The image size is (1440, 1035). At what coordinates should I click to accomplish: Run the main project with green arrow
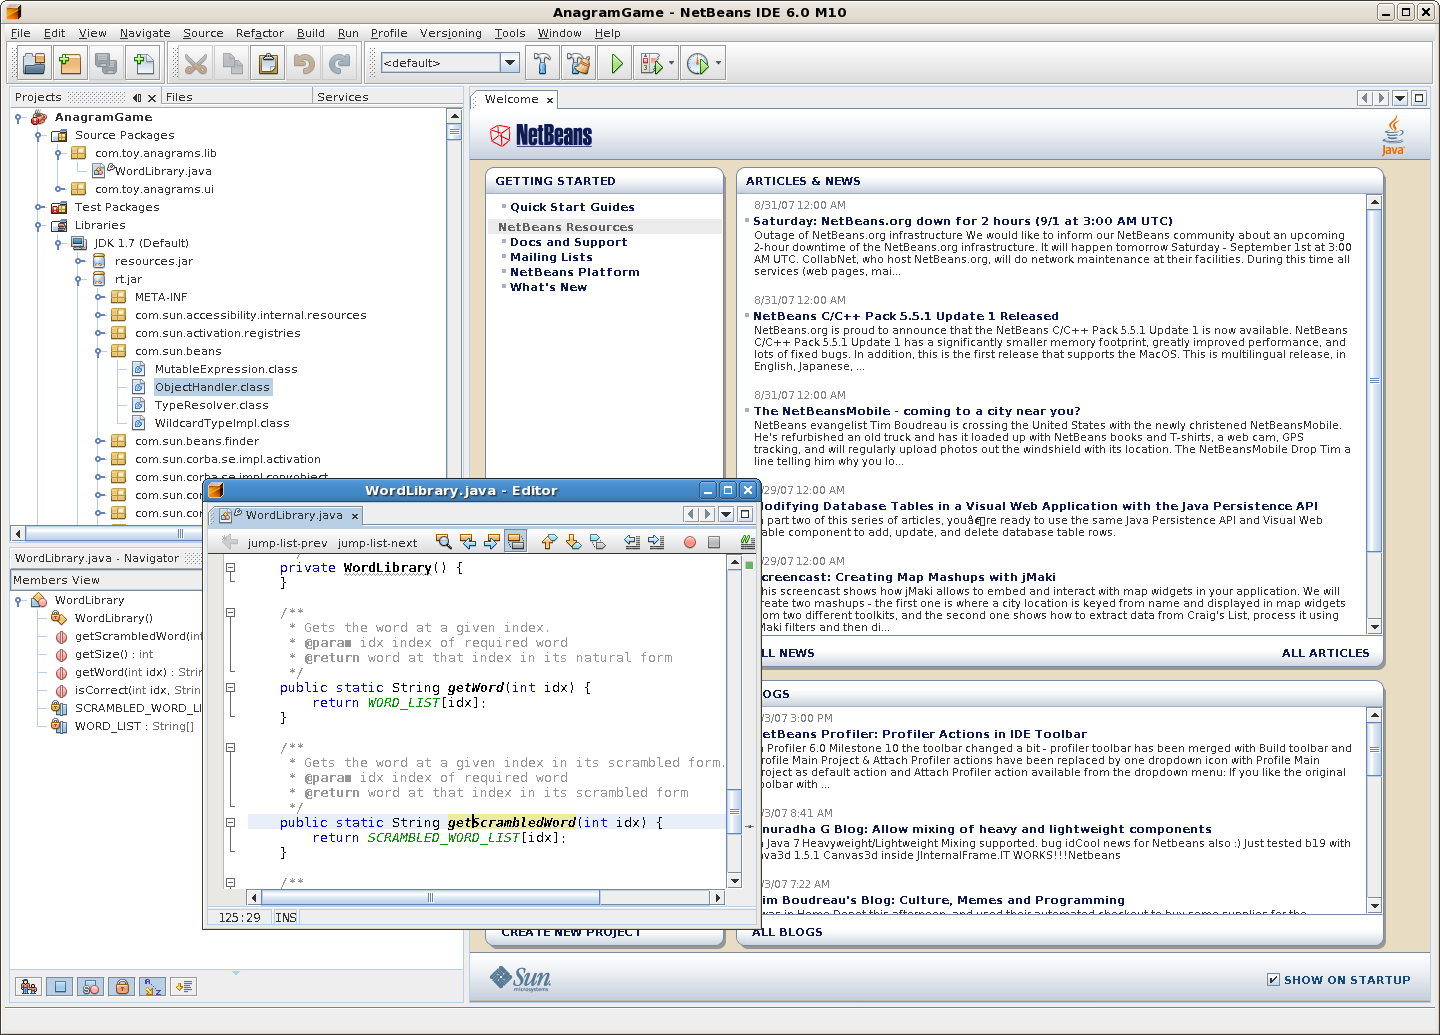(x=616, y=64)
